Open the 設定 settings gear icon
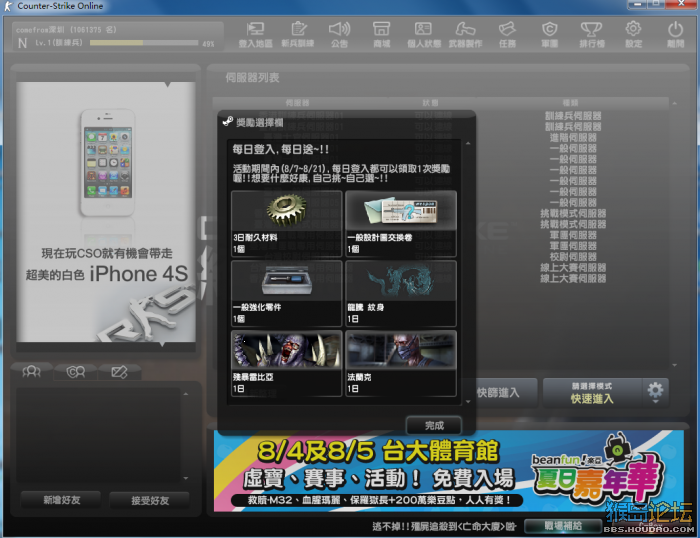700x538 pixels. [x=633, y=34]
